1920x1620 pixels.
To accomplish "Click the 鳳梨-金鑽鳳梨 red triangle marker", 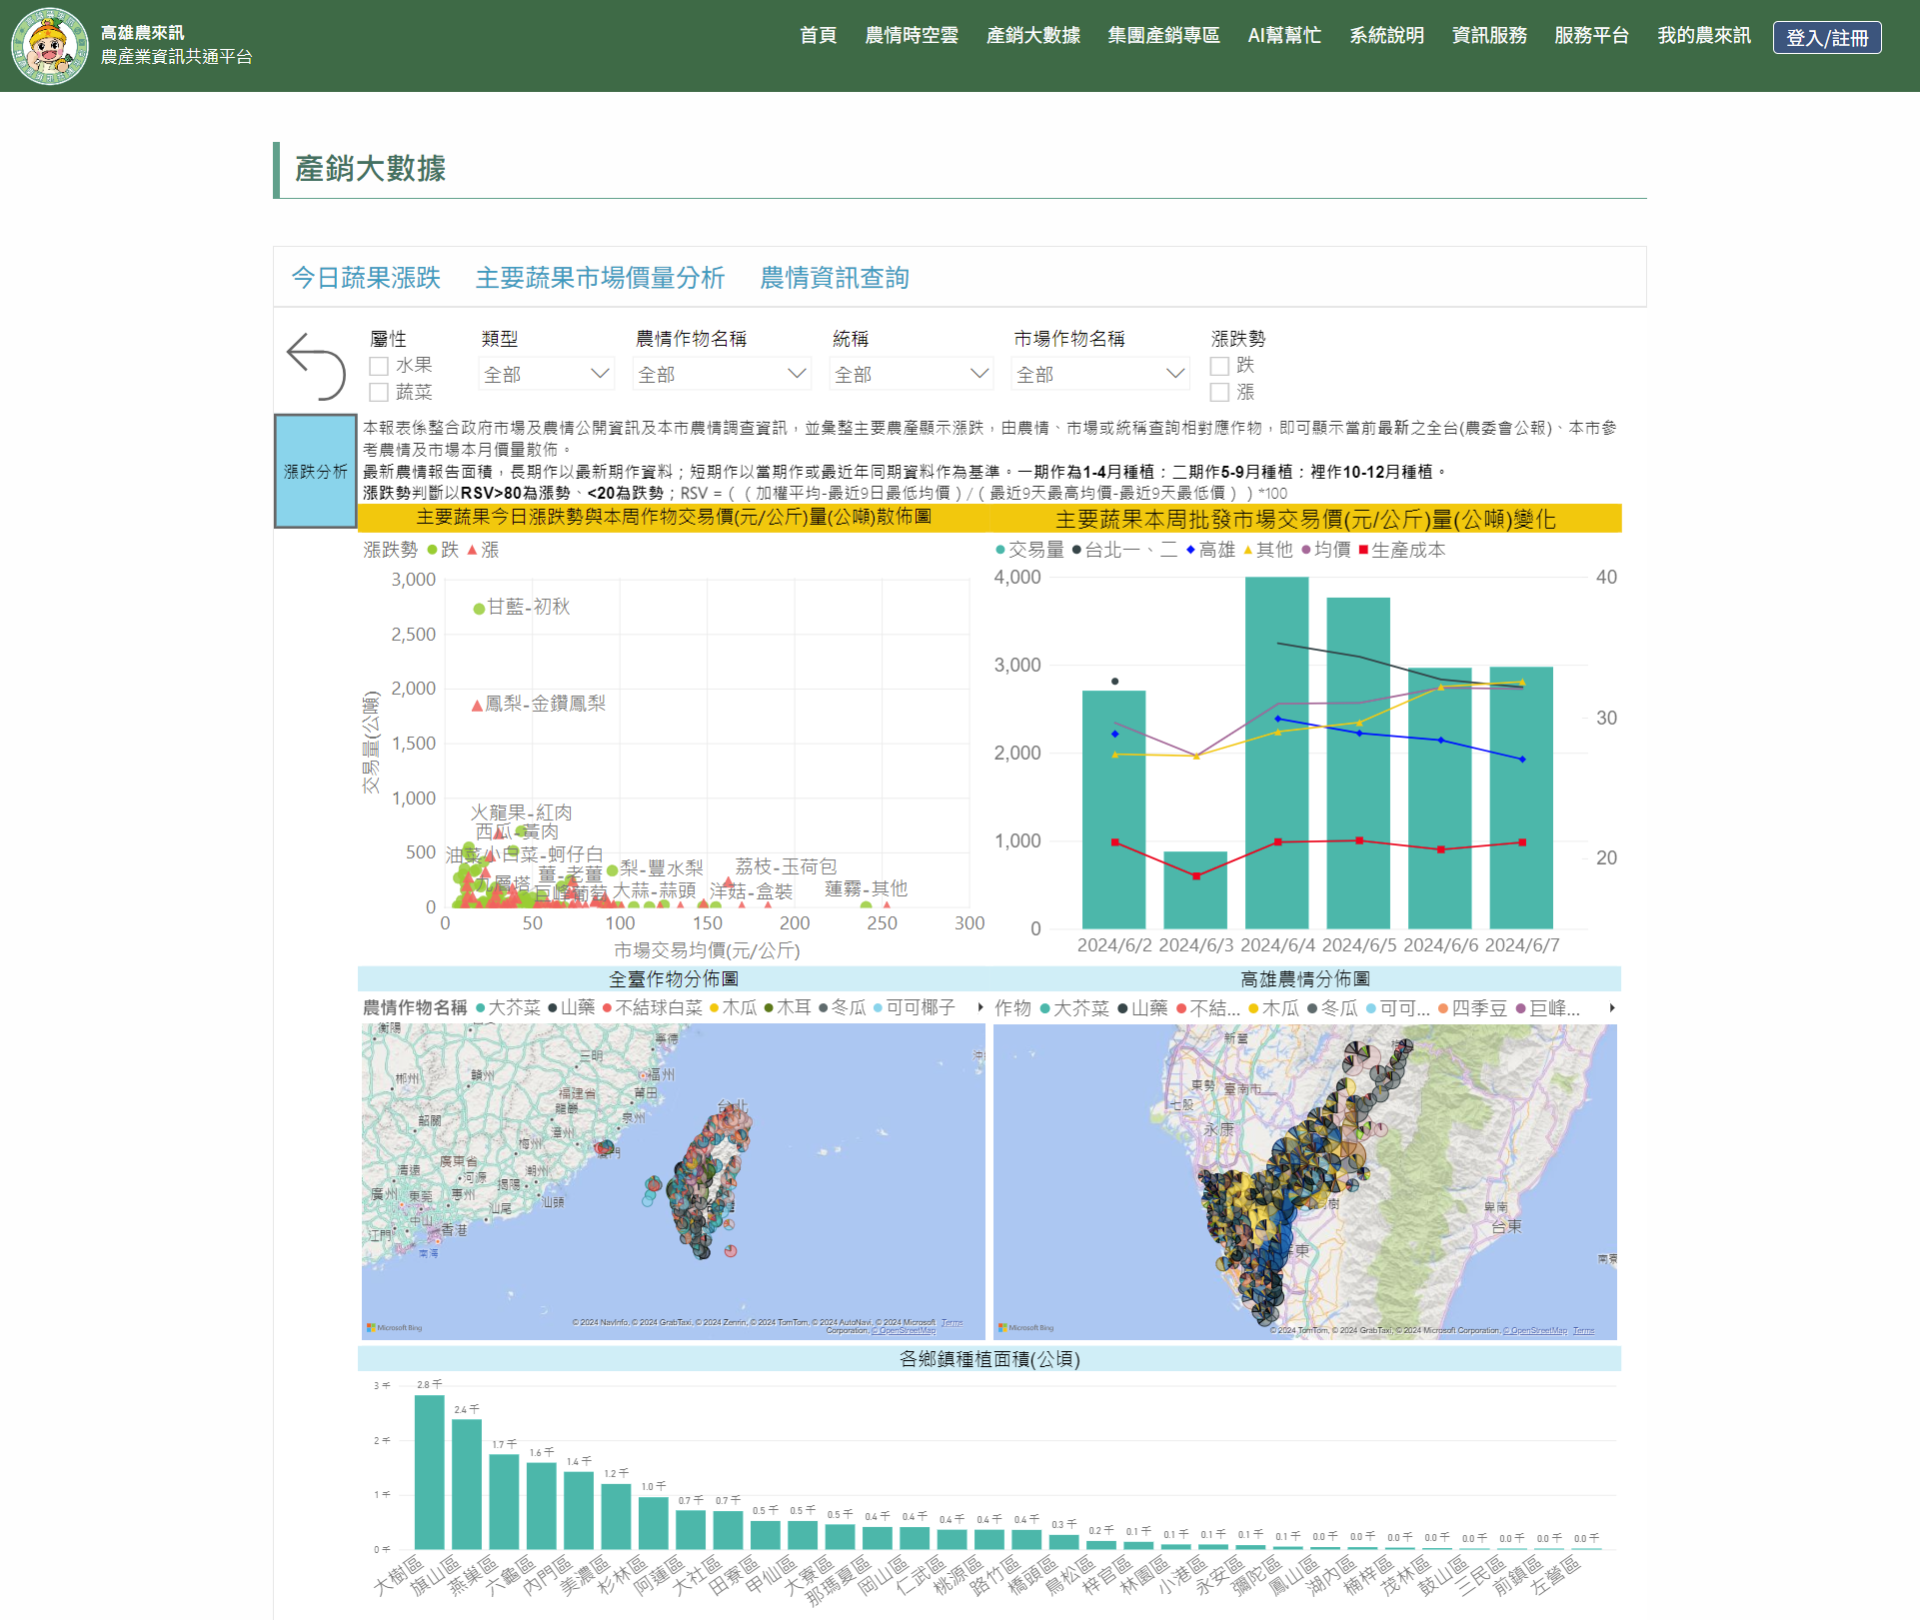I will tap(477, 706).
